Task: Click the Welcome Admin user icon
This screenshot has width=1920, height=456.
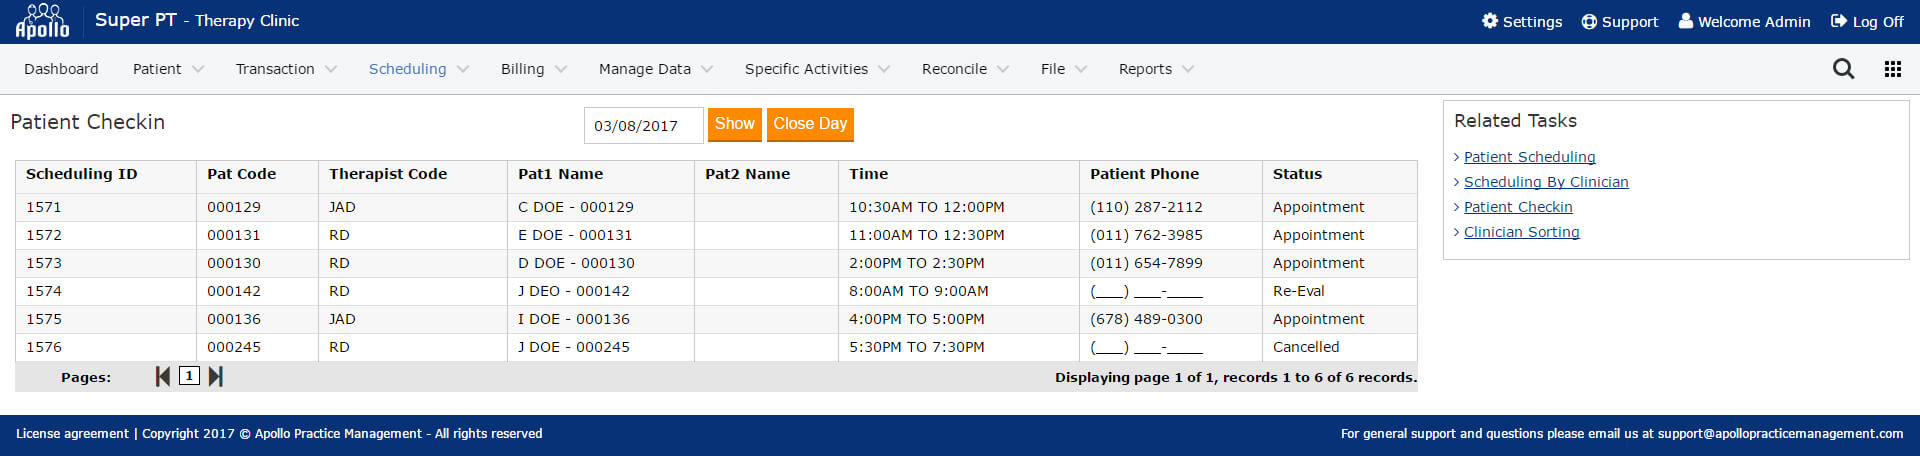Action: click(x=1686, y=21)
